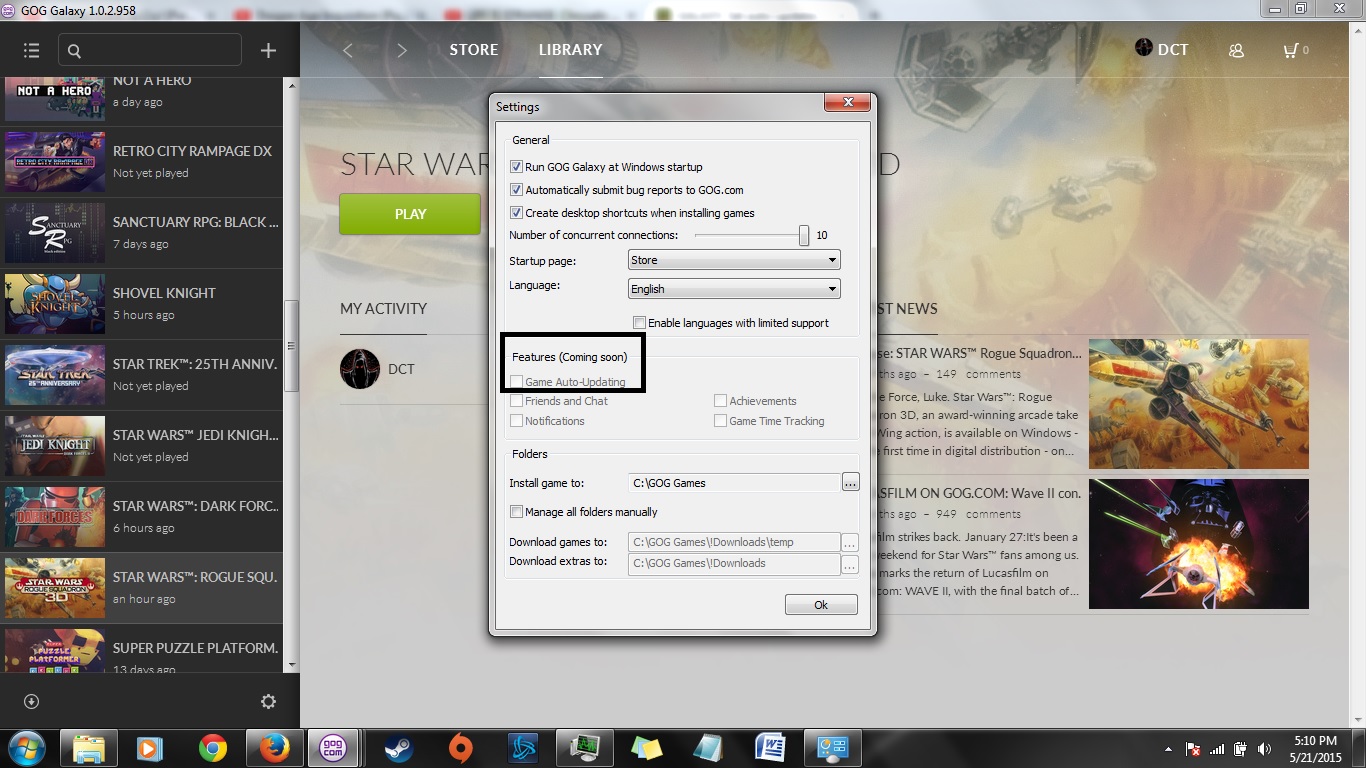Select the Not a Hero game cover
1366x768 pixels.
pos(55,99)
